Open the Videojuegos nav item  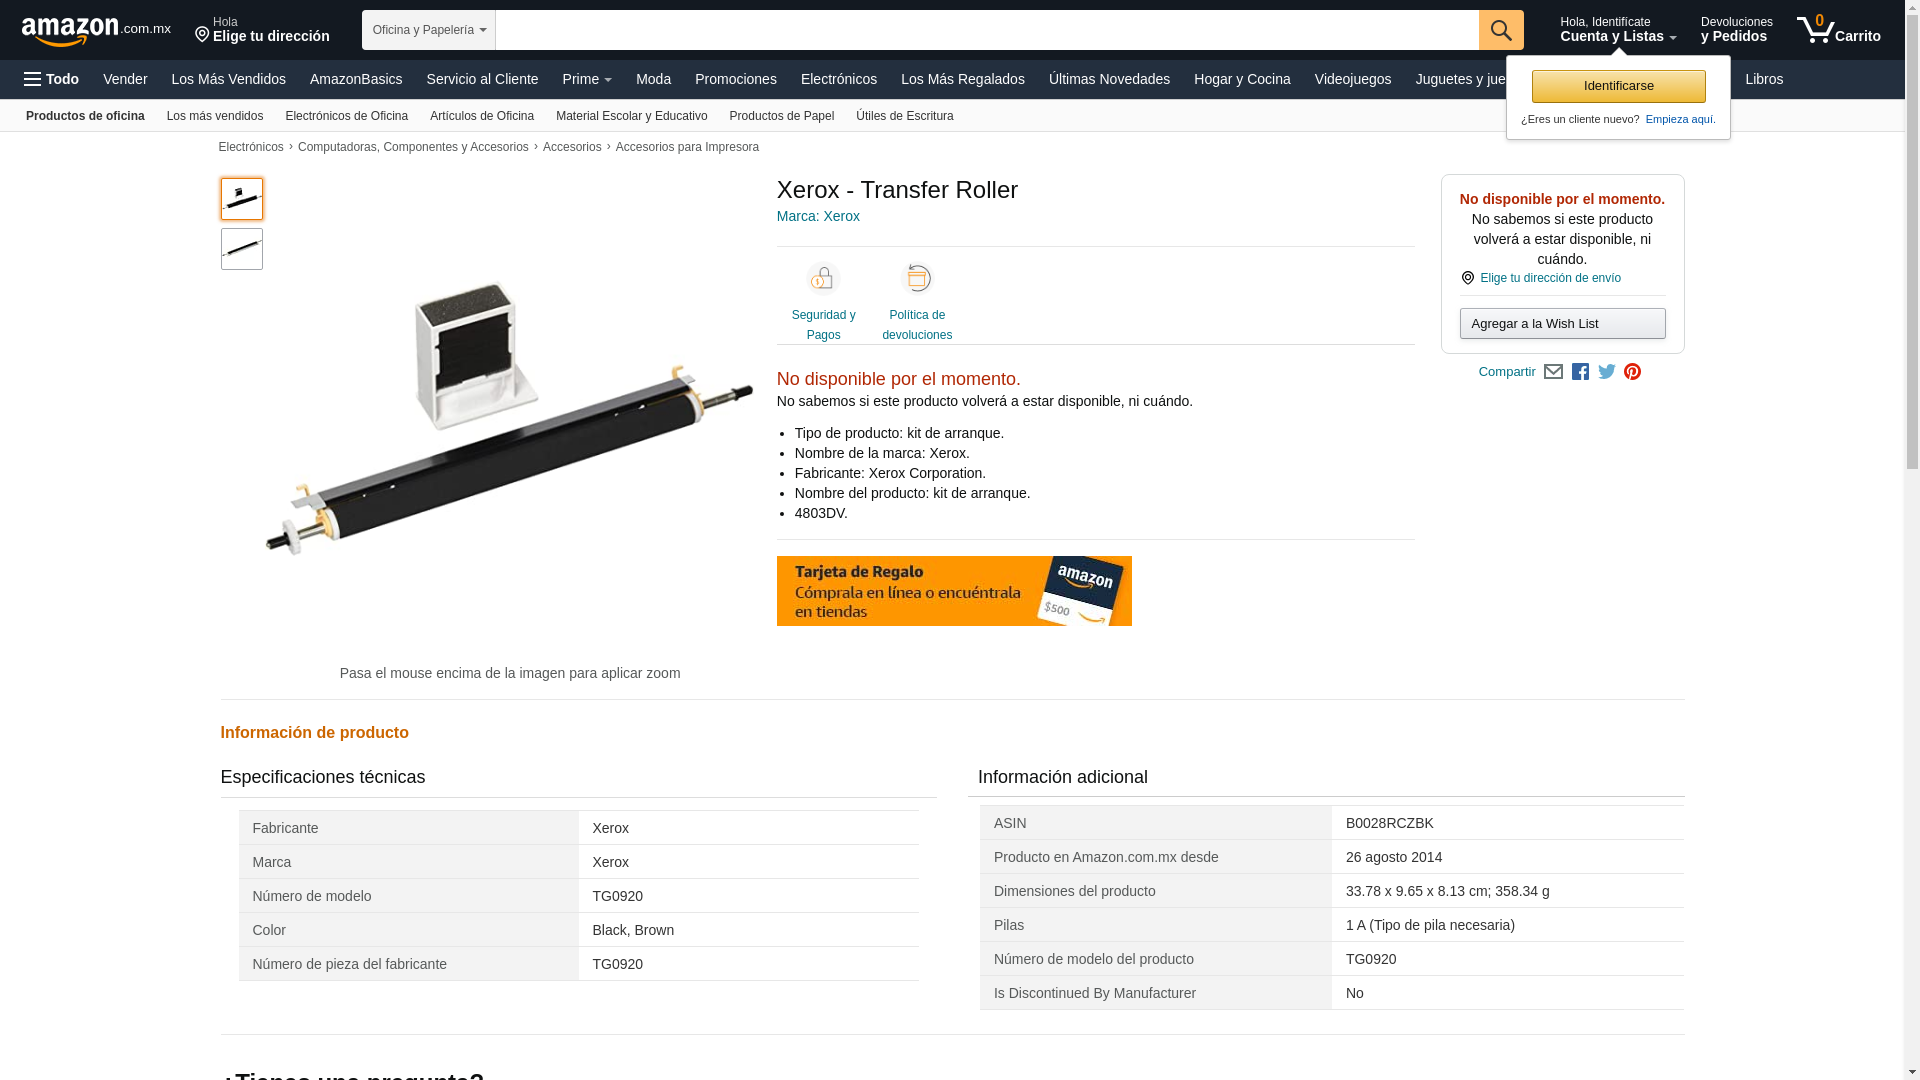(1353, 79)
